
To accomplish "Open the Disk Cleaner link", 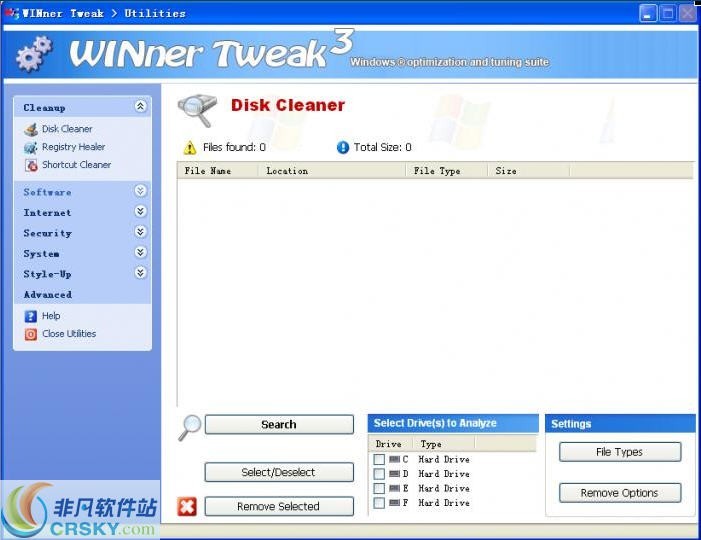I will 67,129.
